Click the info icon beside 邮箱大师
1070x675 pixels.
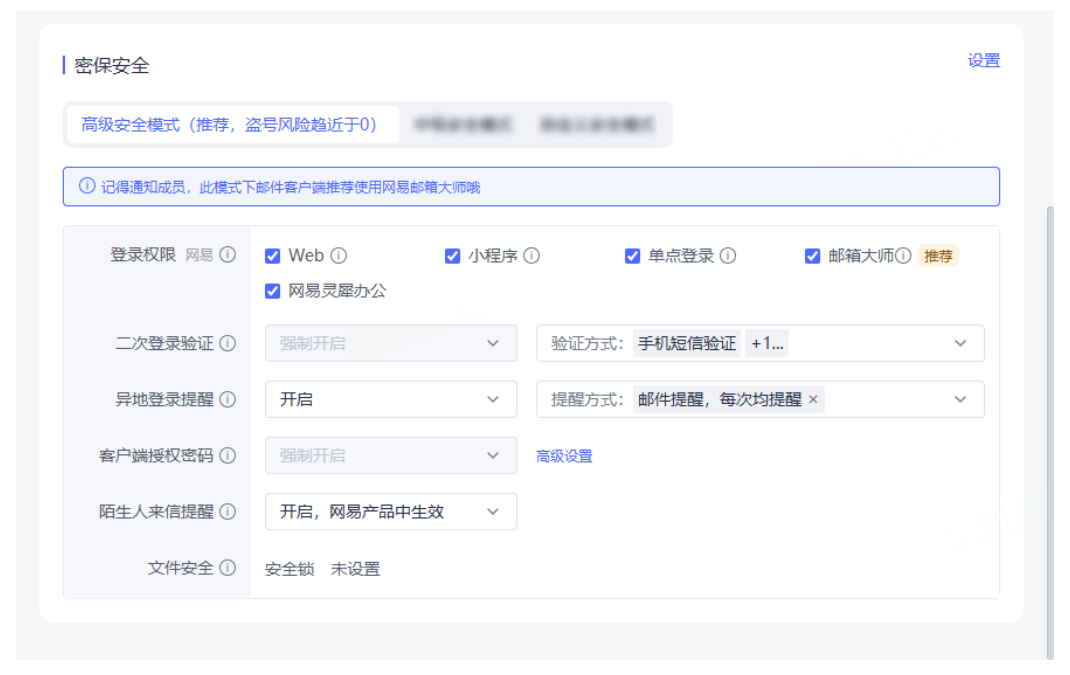point(903,255)
